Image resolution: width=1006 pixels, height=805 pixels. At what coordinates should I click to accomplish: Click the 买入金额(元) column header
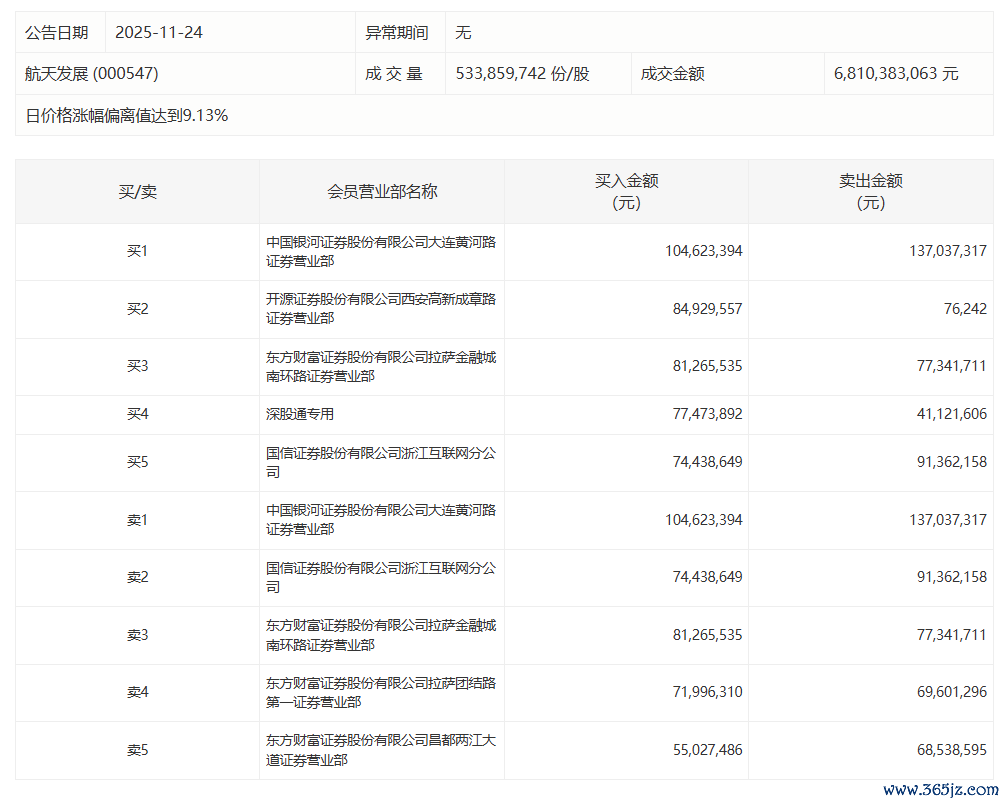coord(626,192)
